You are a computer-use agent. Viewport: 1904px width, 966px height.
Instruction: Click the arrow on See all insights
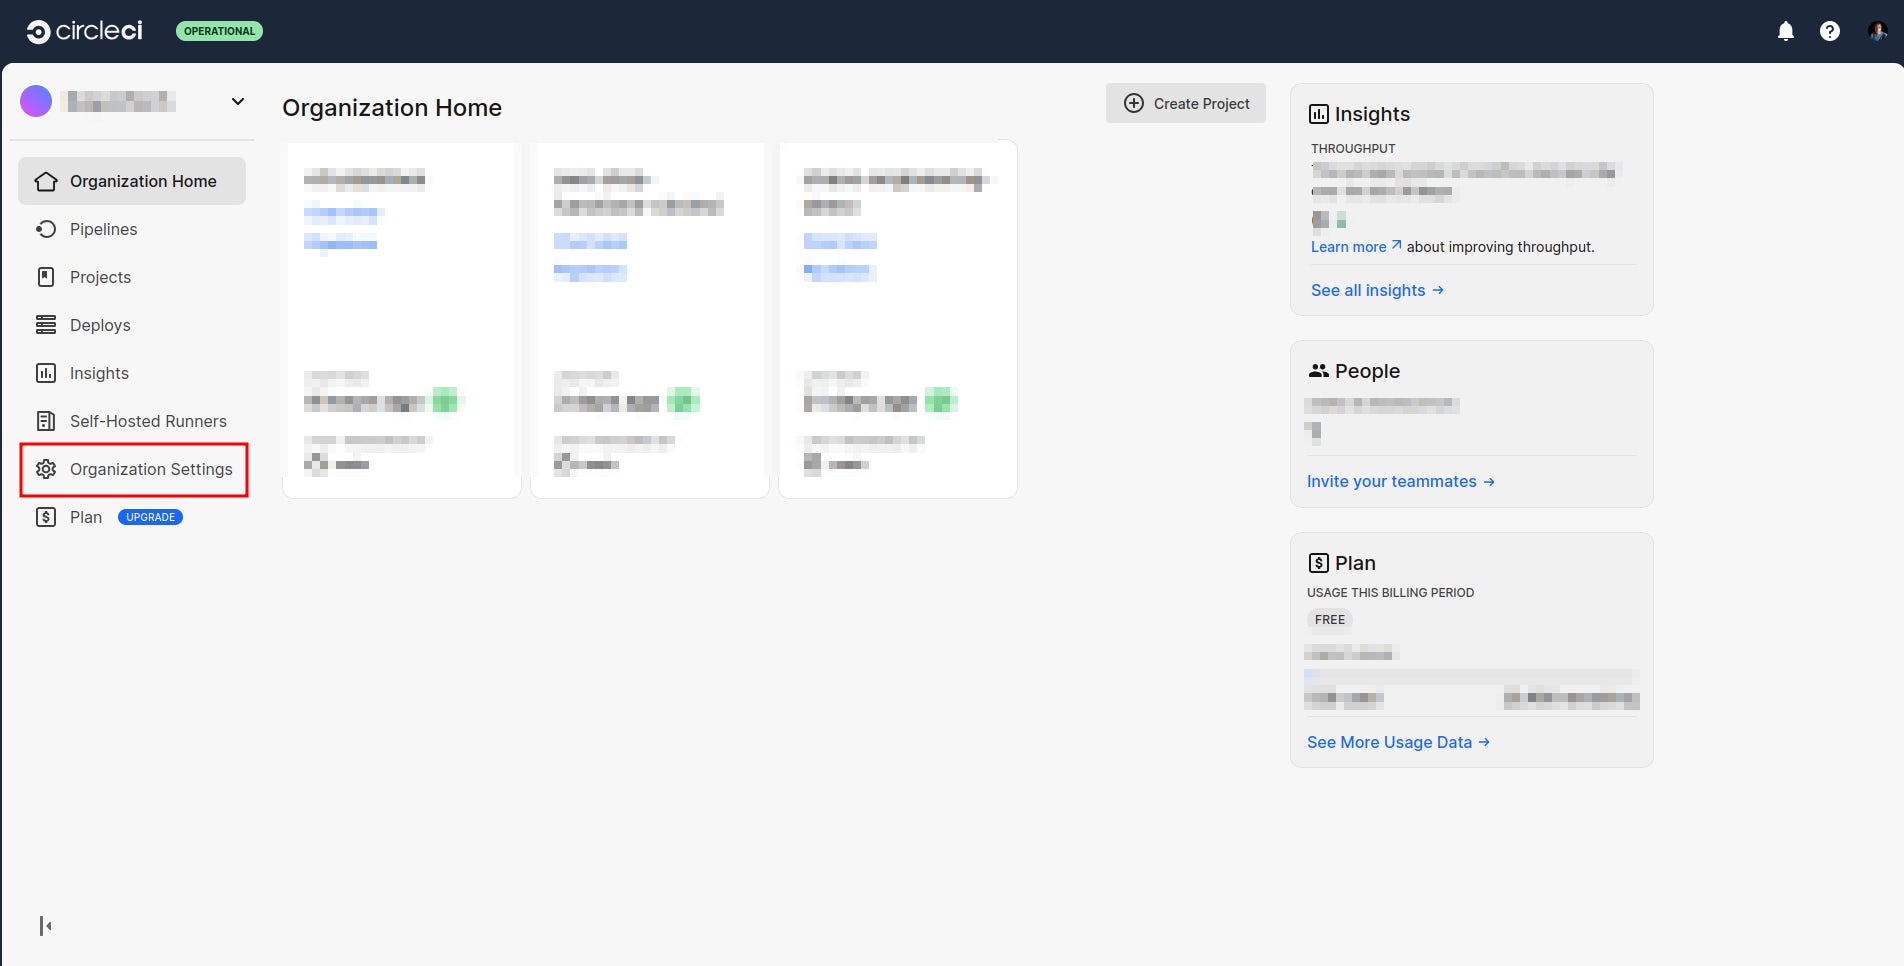click(1438, 290)
